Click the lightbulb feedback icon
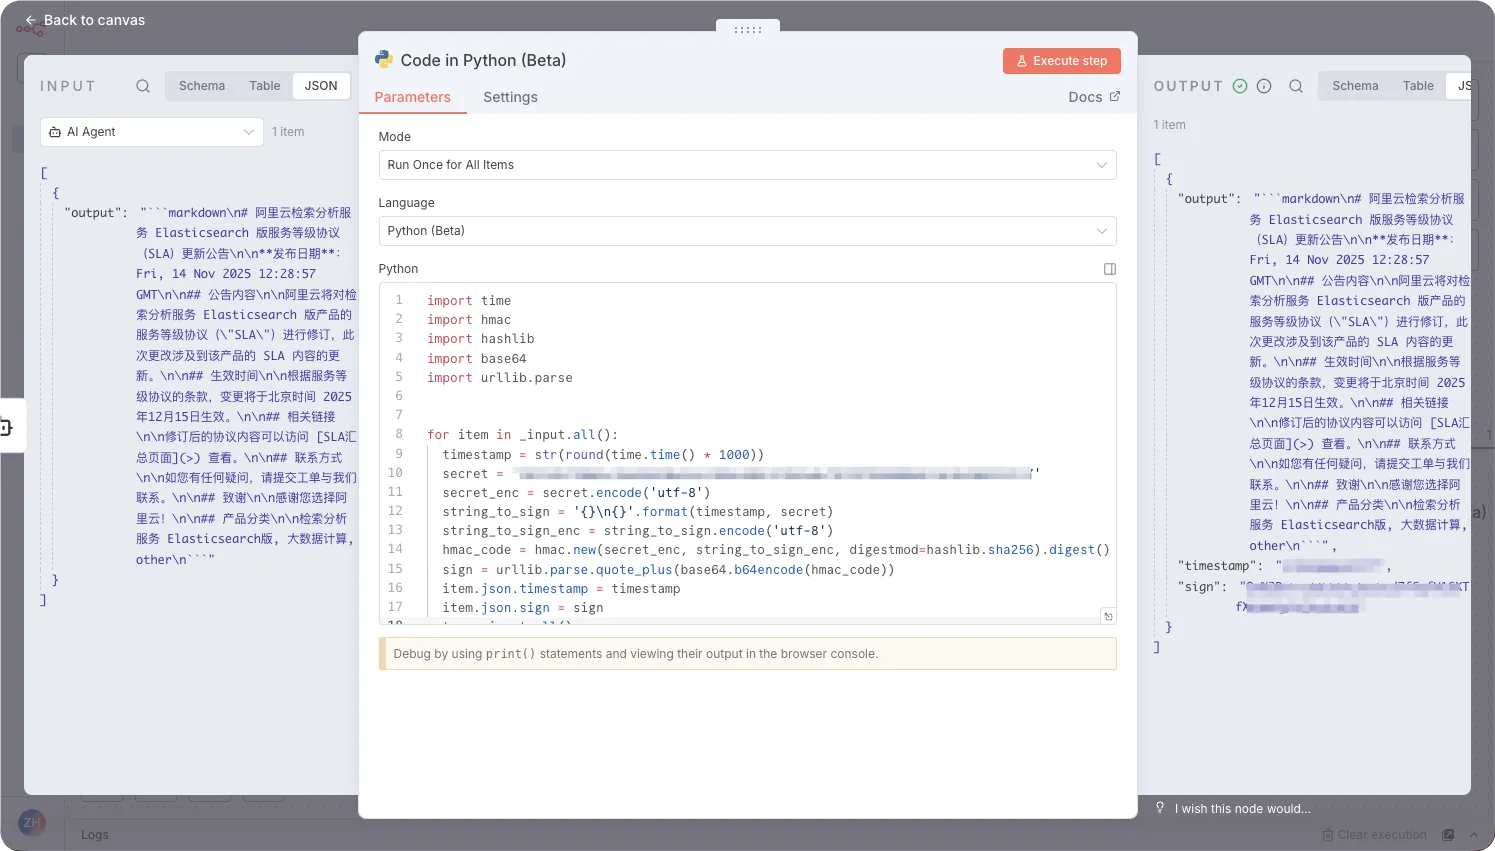 tap(1160, 808)
